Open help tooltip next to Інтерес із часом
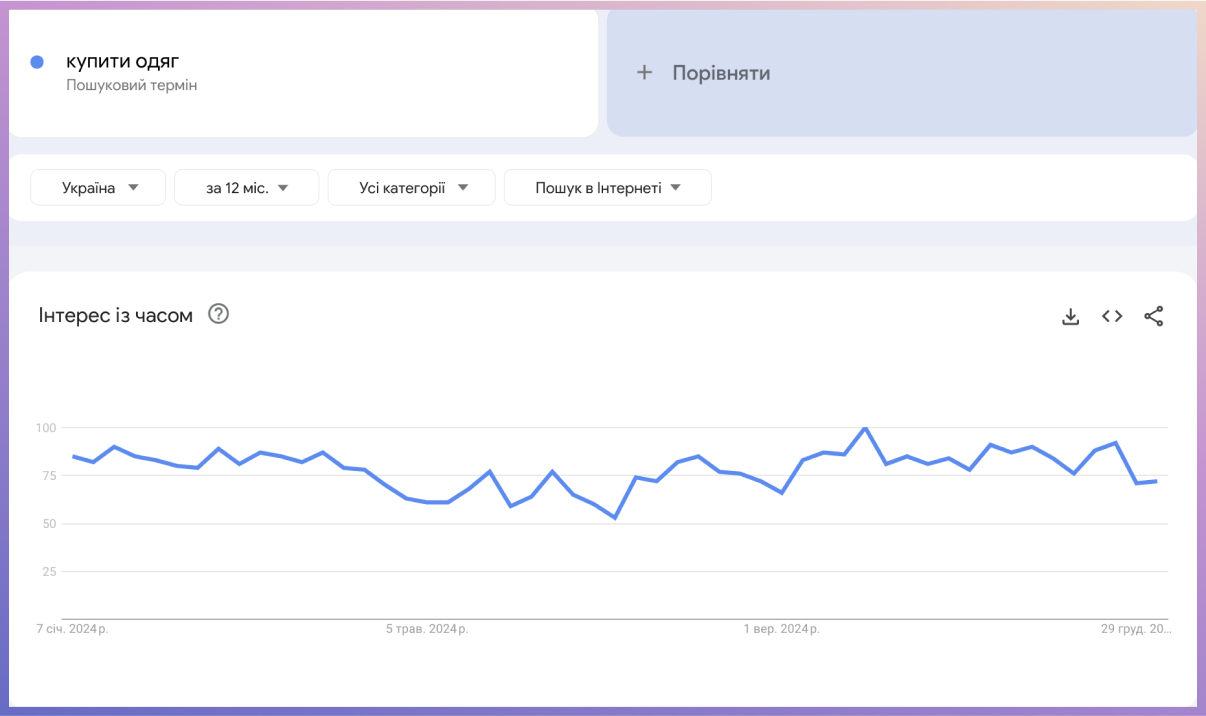The height and width of the screenshot is (716, 1206). point(218,314)
